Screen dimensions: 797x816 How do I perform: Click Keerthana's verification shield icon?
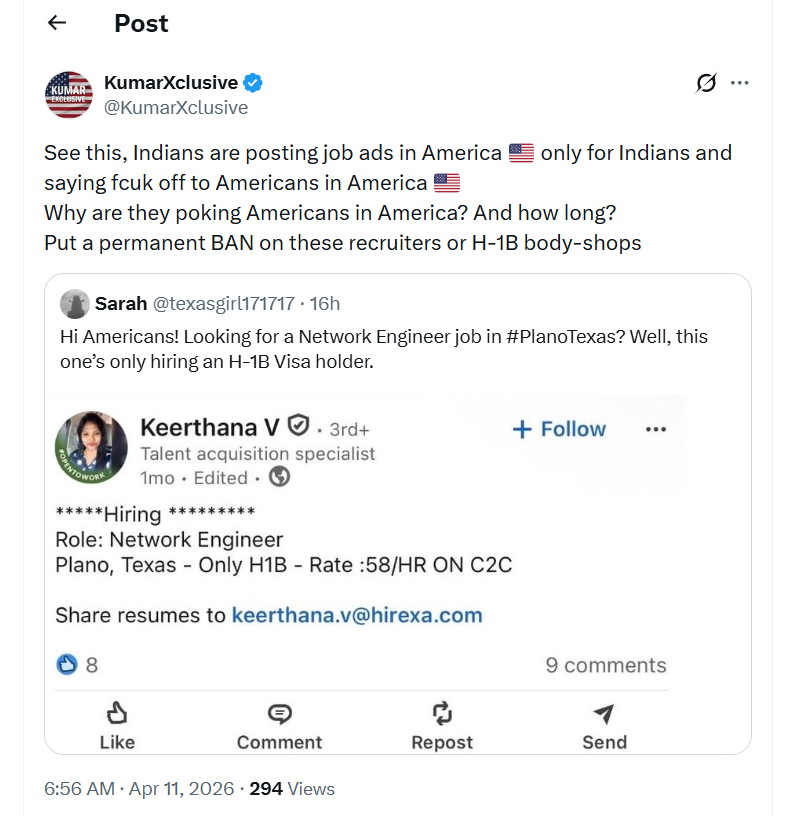pos(298,427)
